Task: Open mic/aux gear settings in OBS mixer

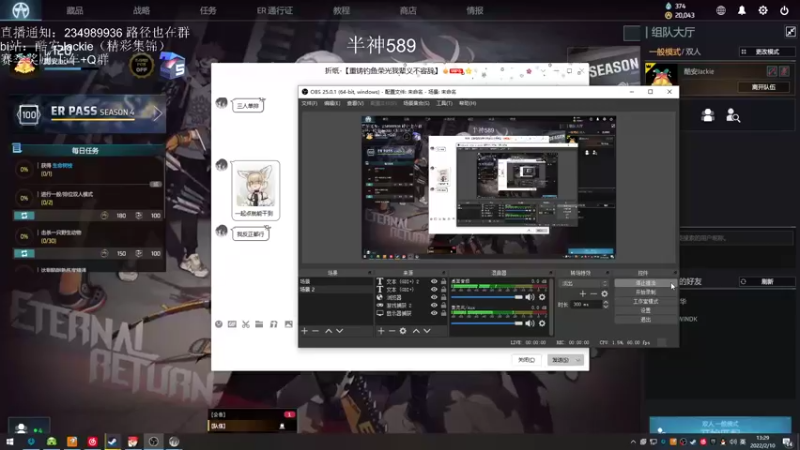Action: pyautogui.click(x=542, y=323)
